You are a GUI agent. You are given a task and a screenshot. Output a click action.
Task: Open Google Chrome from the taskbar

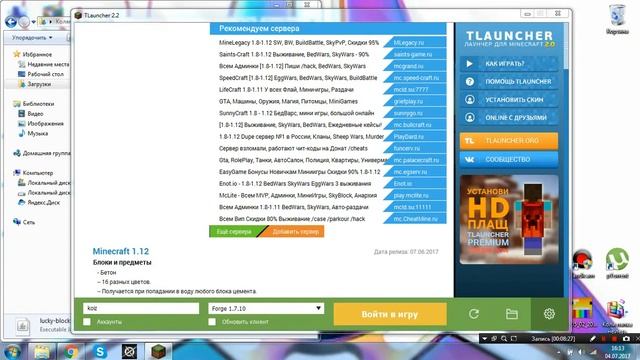[x=71, y=351]
